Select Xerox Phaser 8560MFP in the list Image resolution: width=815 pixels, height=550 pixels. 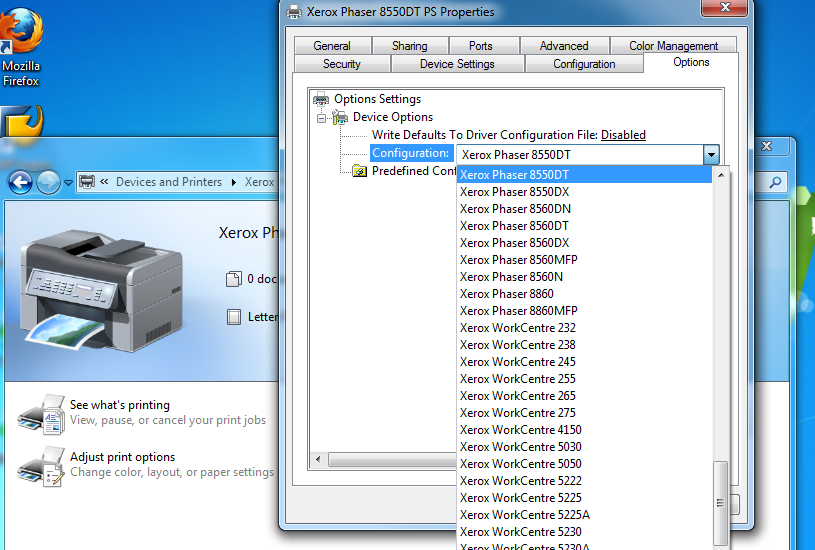(x=584, y=260)
